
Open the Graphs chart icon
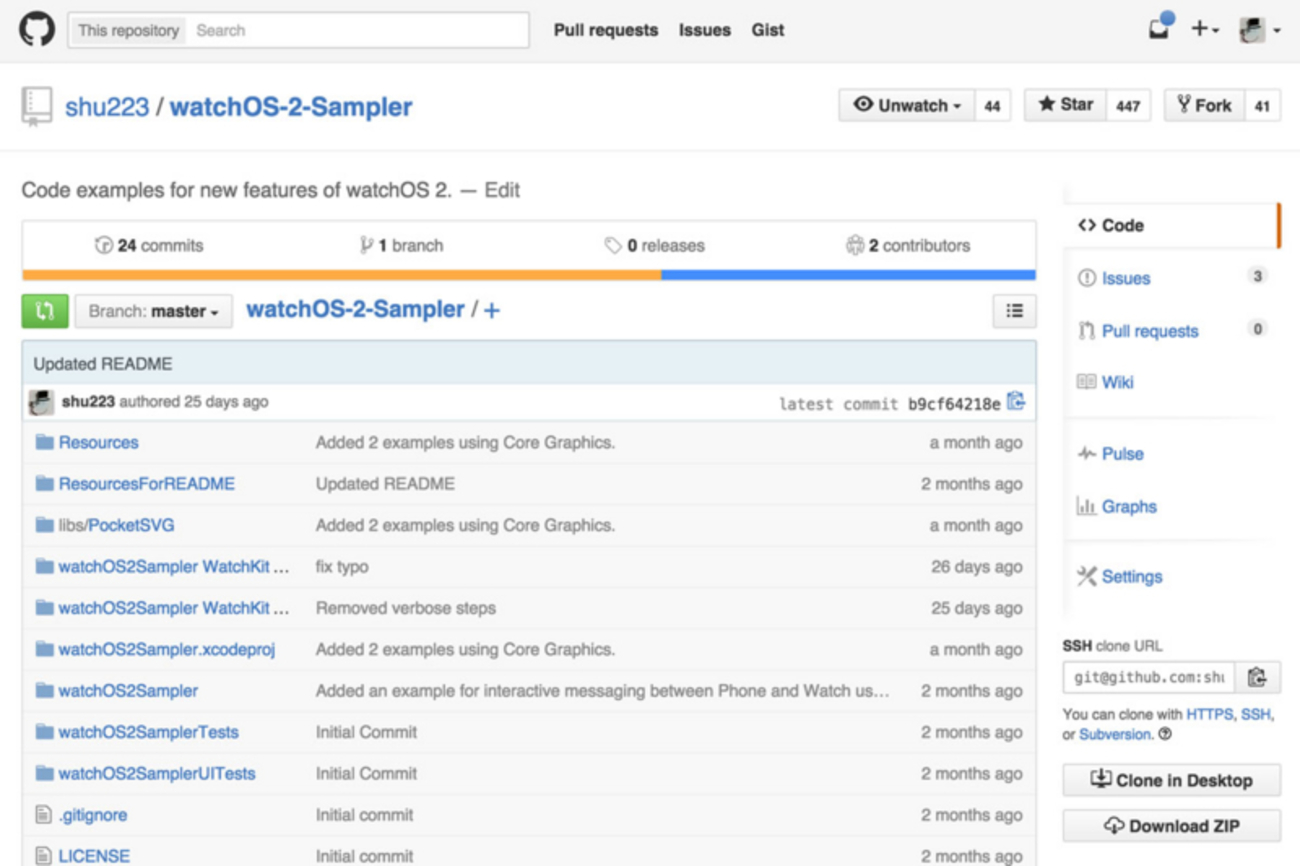1086,506
